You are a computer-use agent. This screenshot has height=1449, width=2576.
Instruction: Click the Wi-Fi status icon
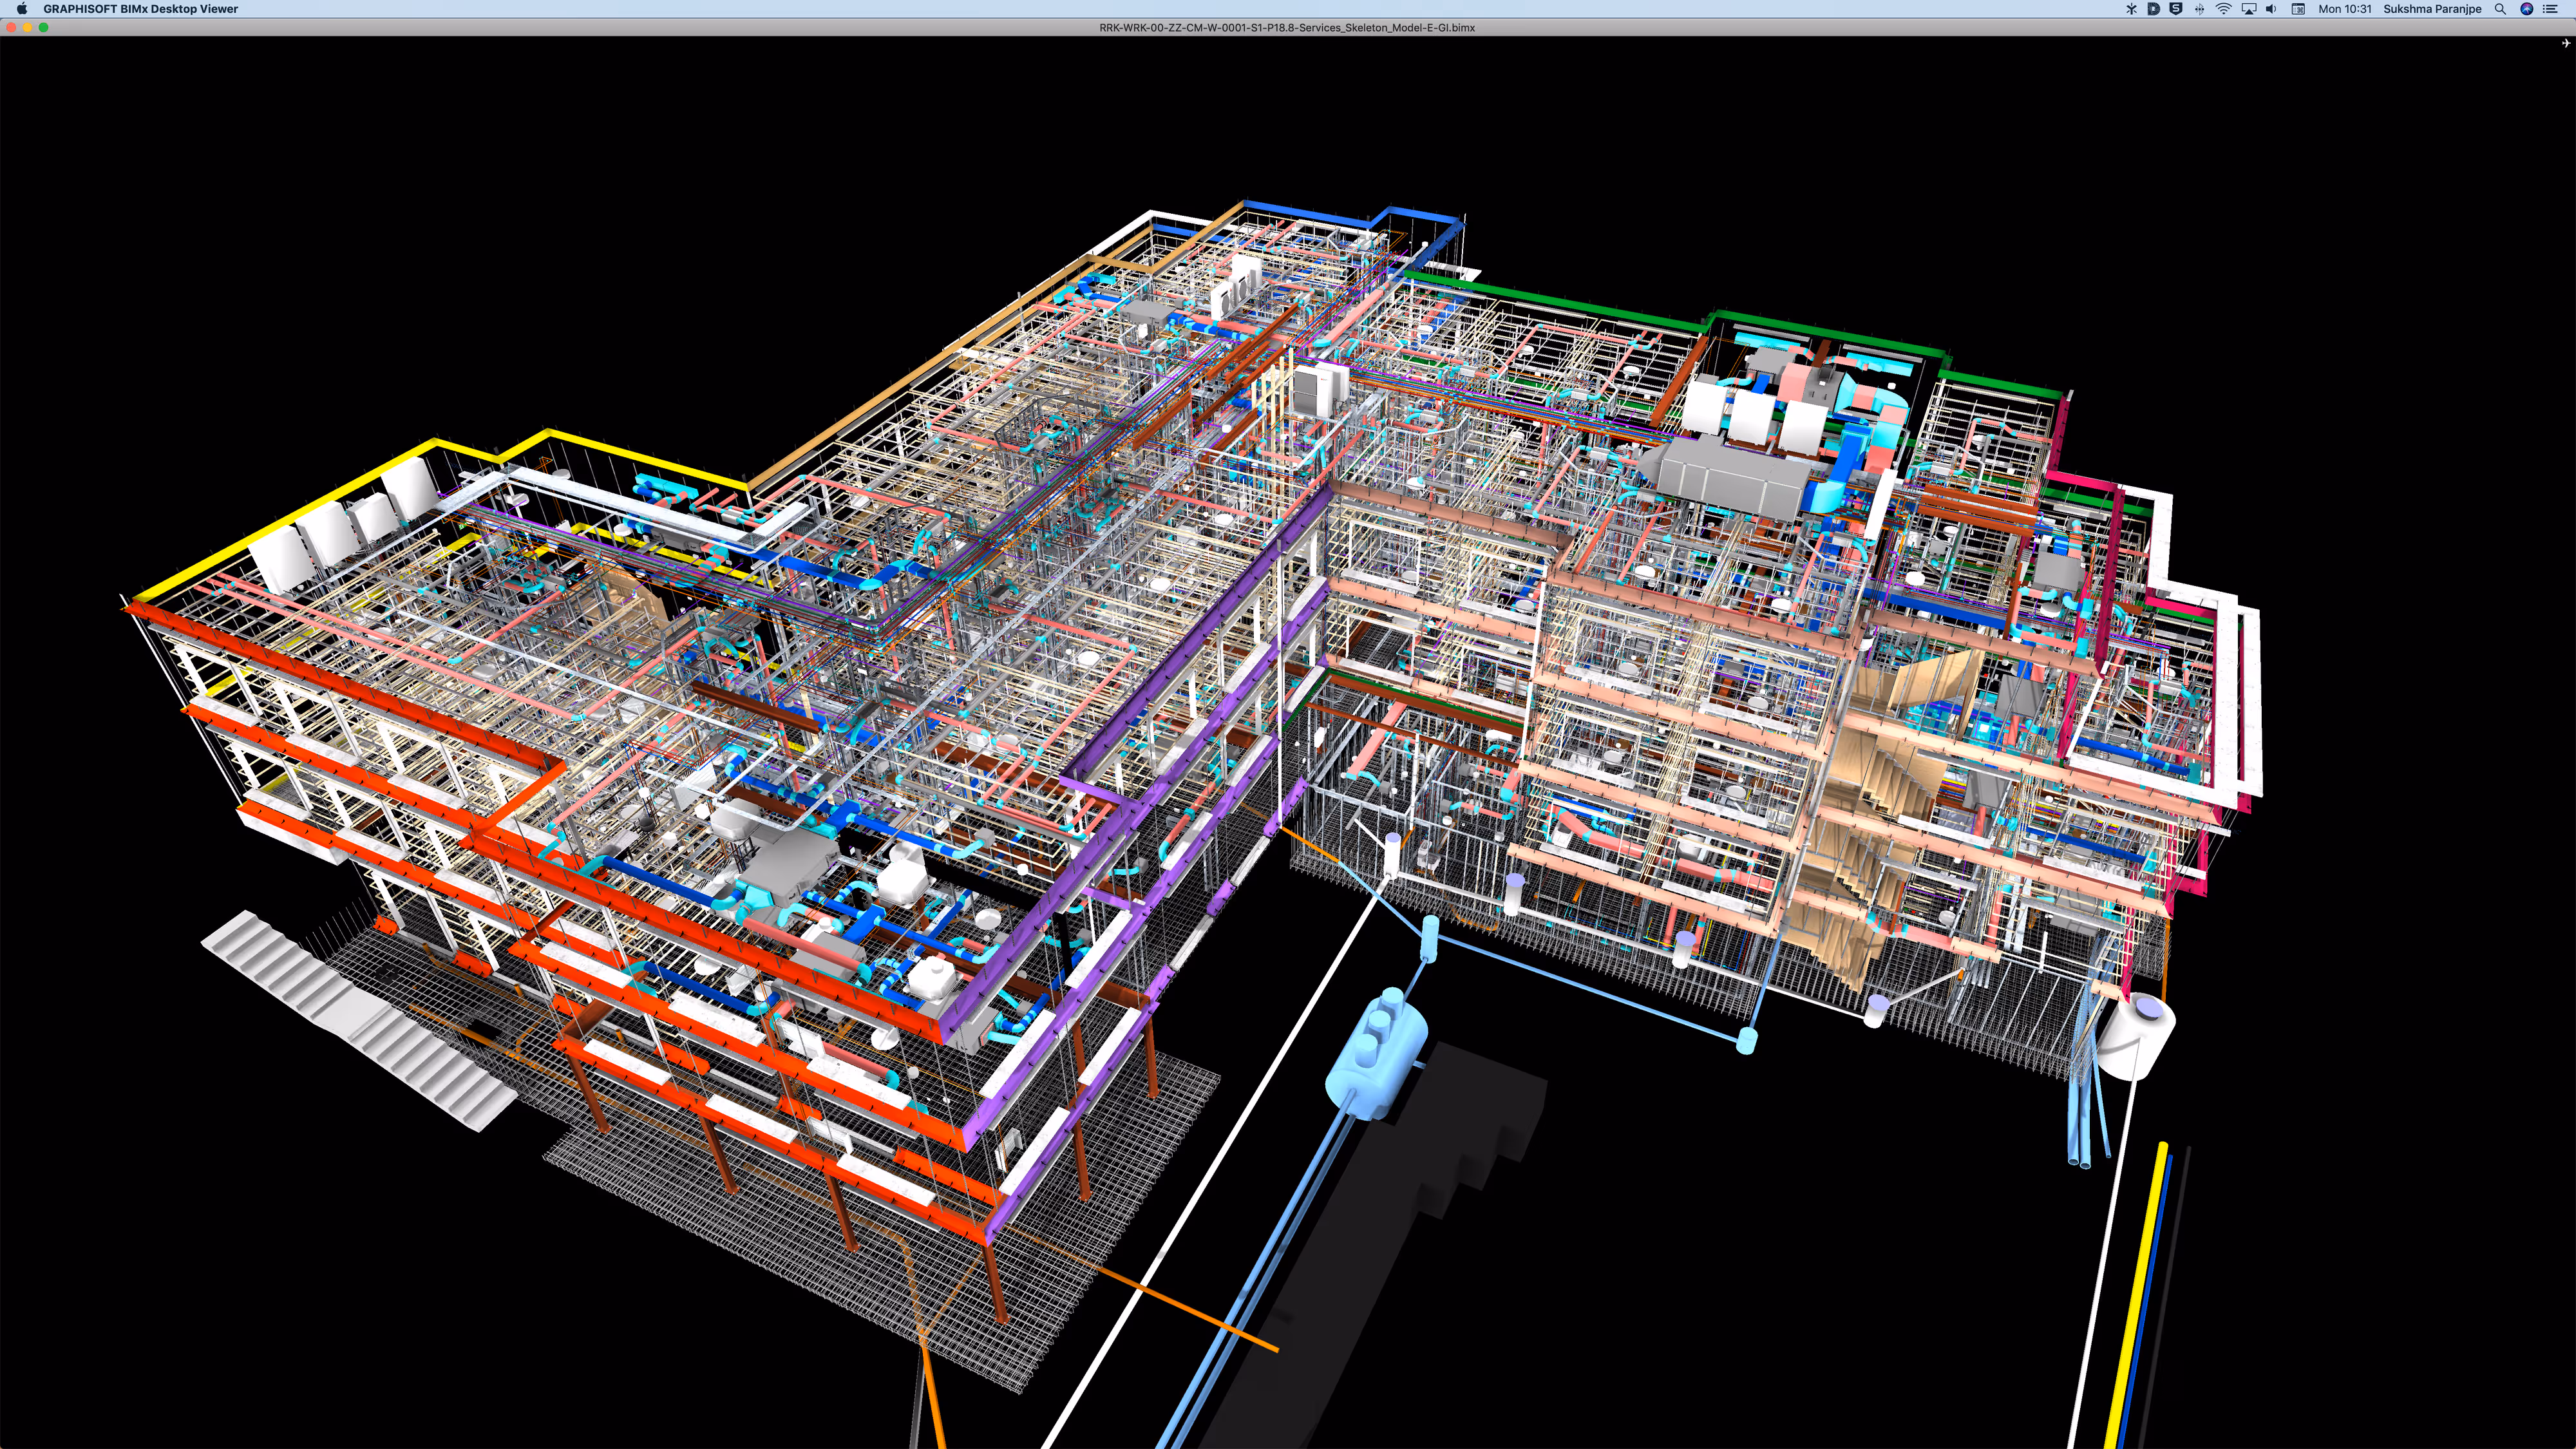(2223, 9)
